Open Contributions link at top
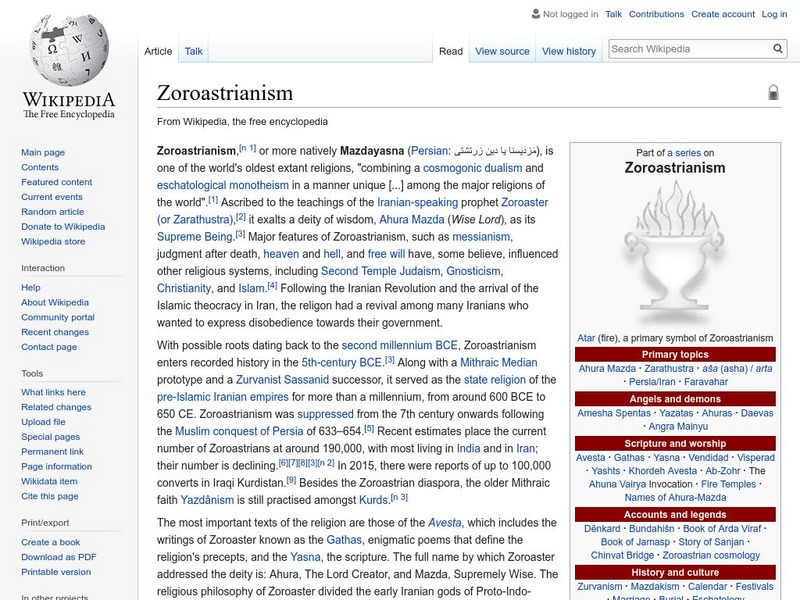The height and width of the screenshot is (600, 800). 656,14
